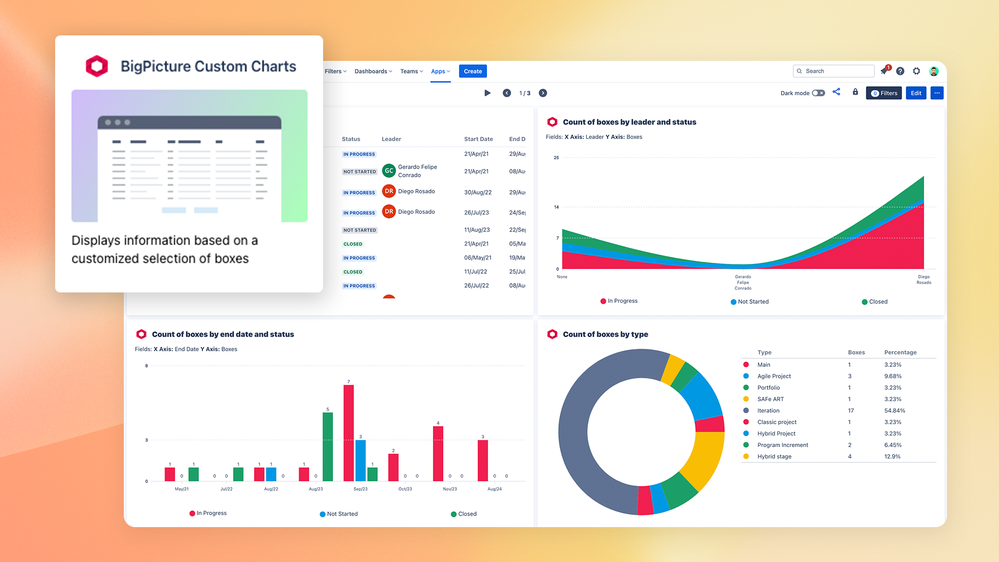Go to the previous dashboard page arrow
The width and height of the screenshot is (999, 562).
click(x=507, y=93)
